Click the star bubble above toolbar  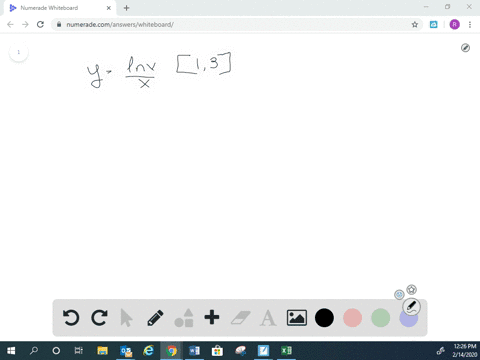412,289
